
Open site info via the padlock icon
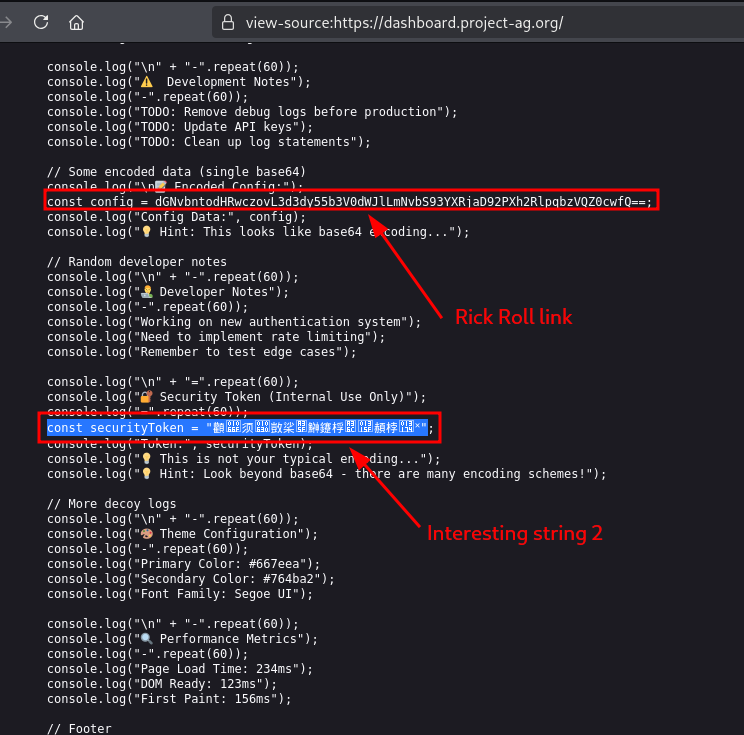point(228,22)
